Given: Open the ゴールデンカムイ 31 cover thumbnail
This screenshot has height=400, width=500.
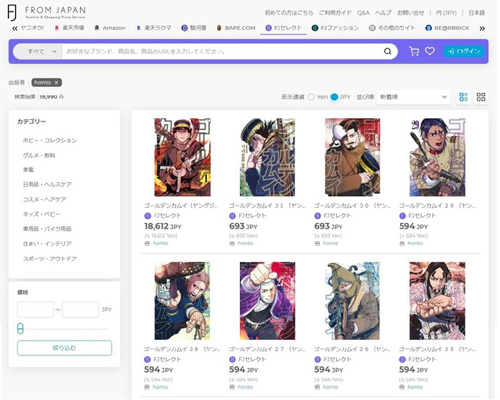Looking at the screenshot, I should point(267,157).
